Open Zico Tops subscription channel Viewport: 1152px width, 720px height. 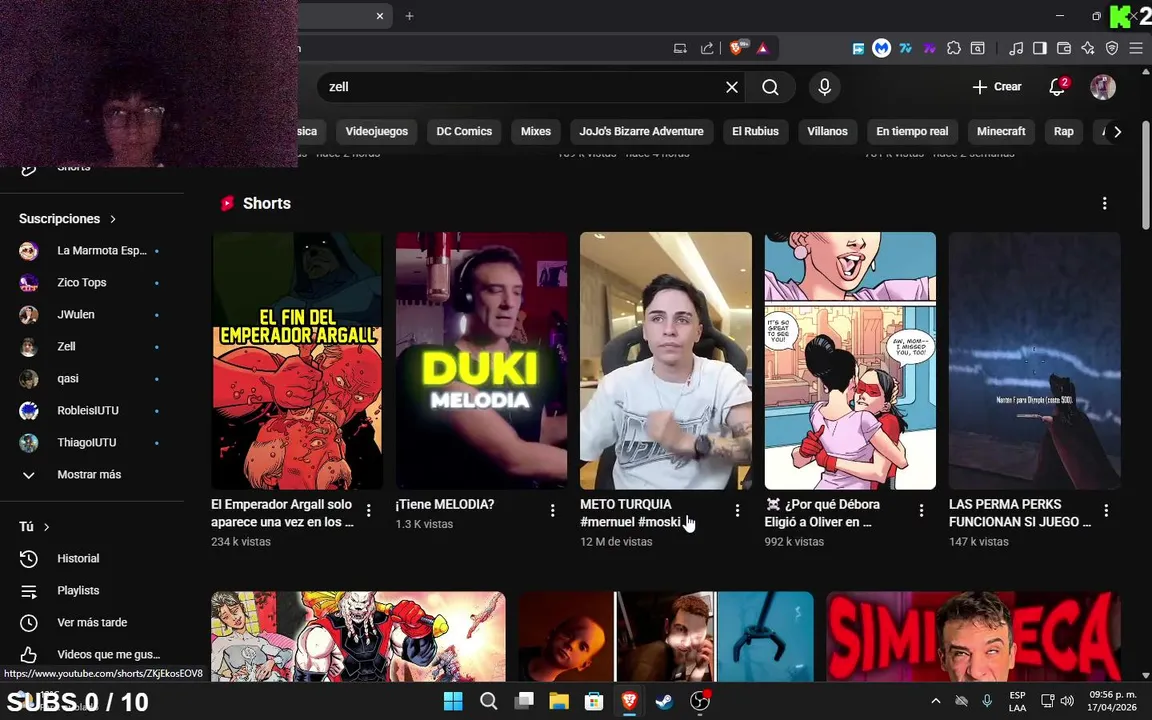tap(92, 283)
